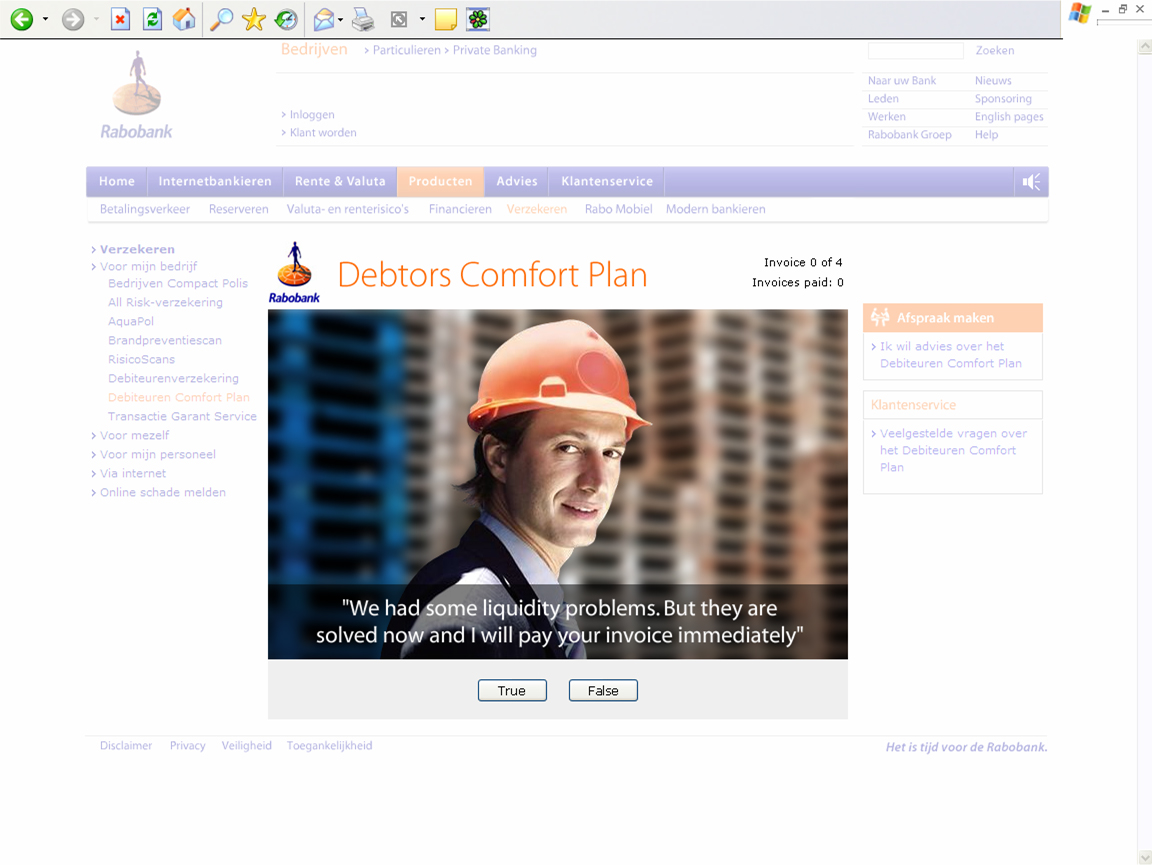
Task: Click the Mail envelope icon
Action: tap(323, 20)
